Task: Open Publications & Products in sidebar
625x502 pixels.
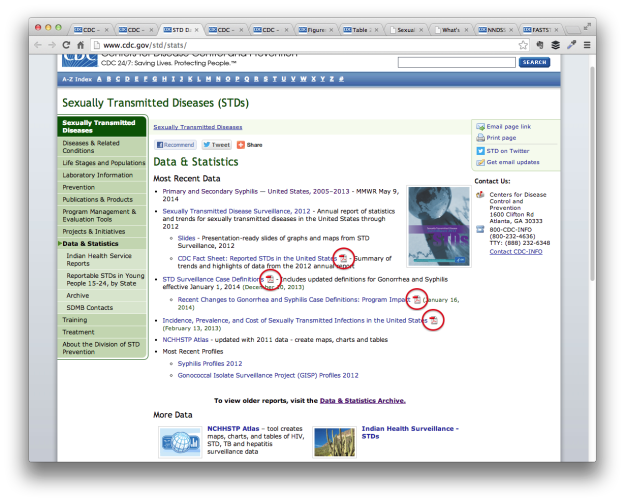Action: click(102, 199)
